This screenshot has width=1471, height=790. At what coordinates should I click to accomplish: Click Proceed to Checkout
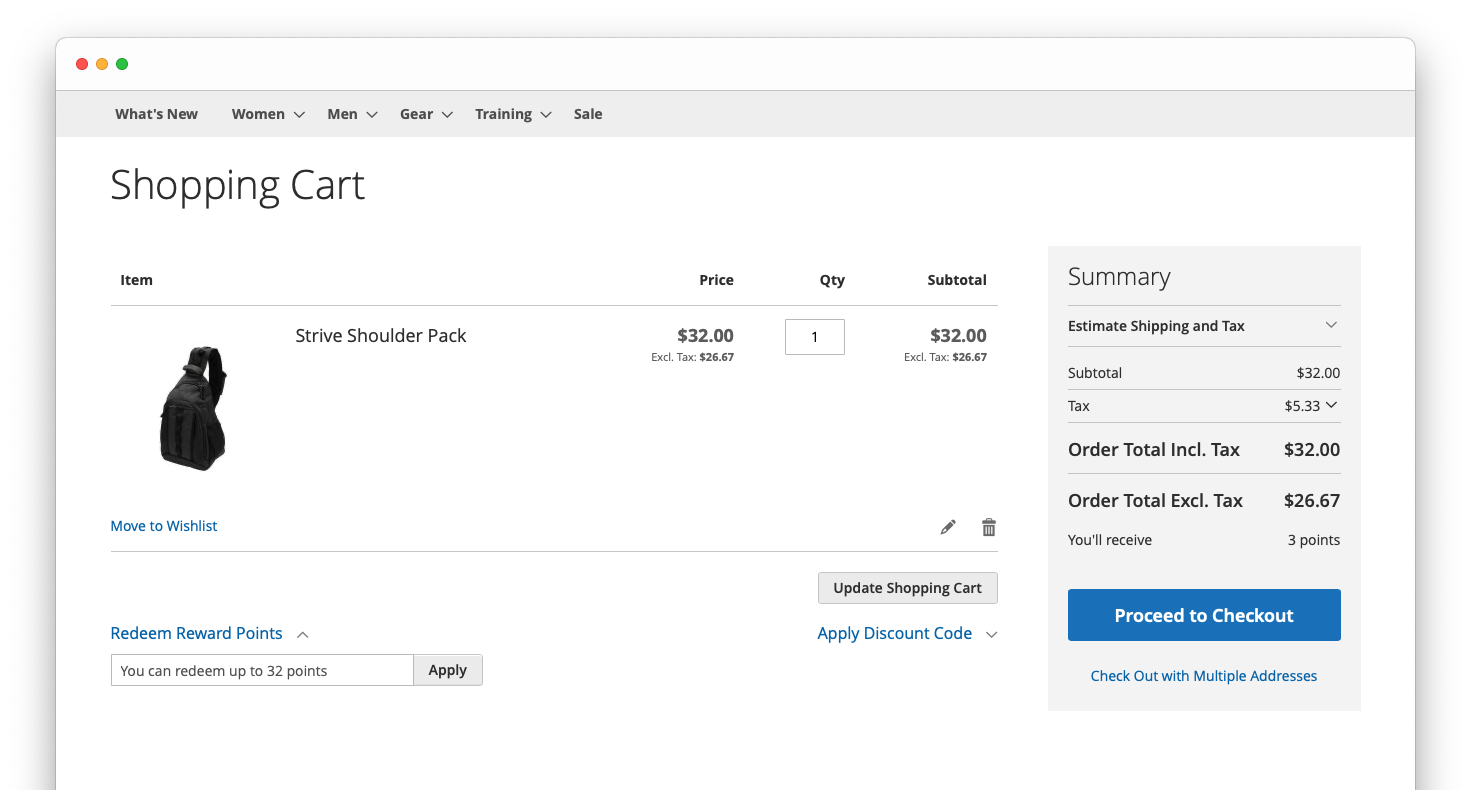tap(1203, 615)
